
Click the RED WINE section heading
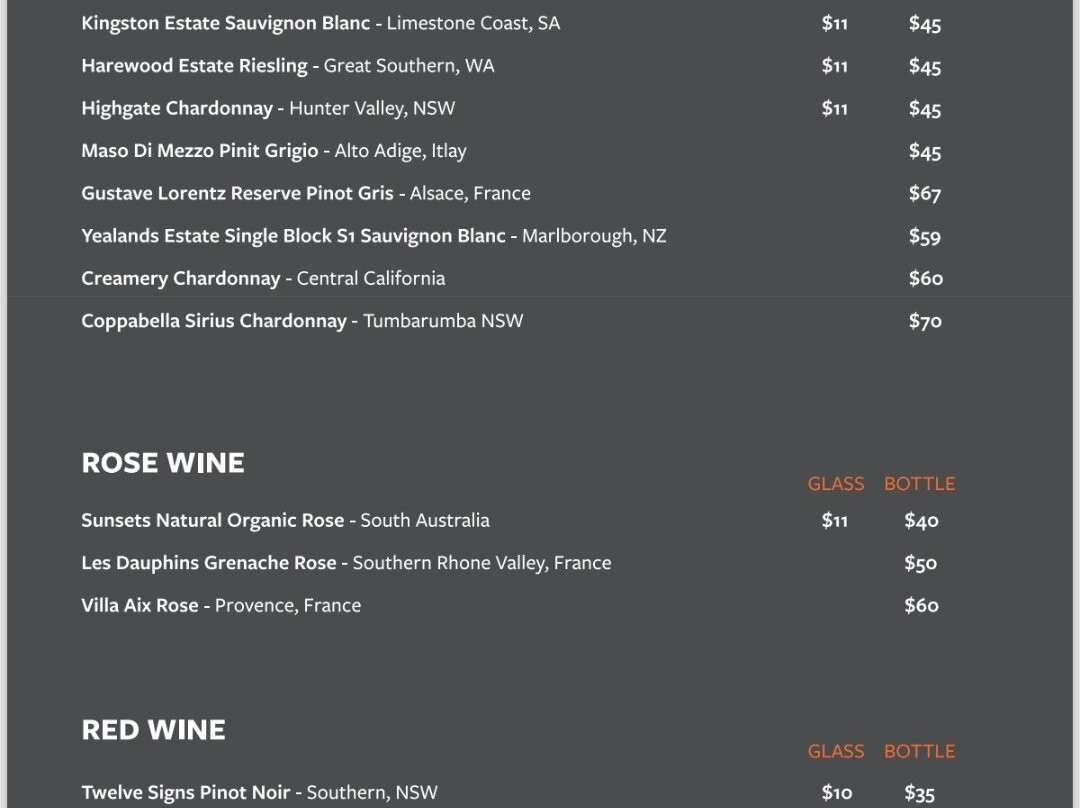[153, 730]
